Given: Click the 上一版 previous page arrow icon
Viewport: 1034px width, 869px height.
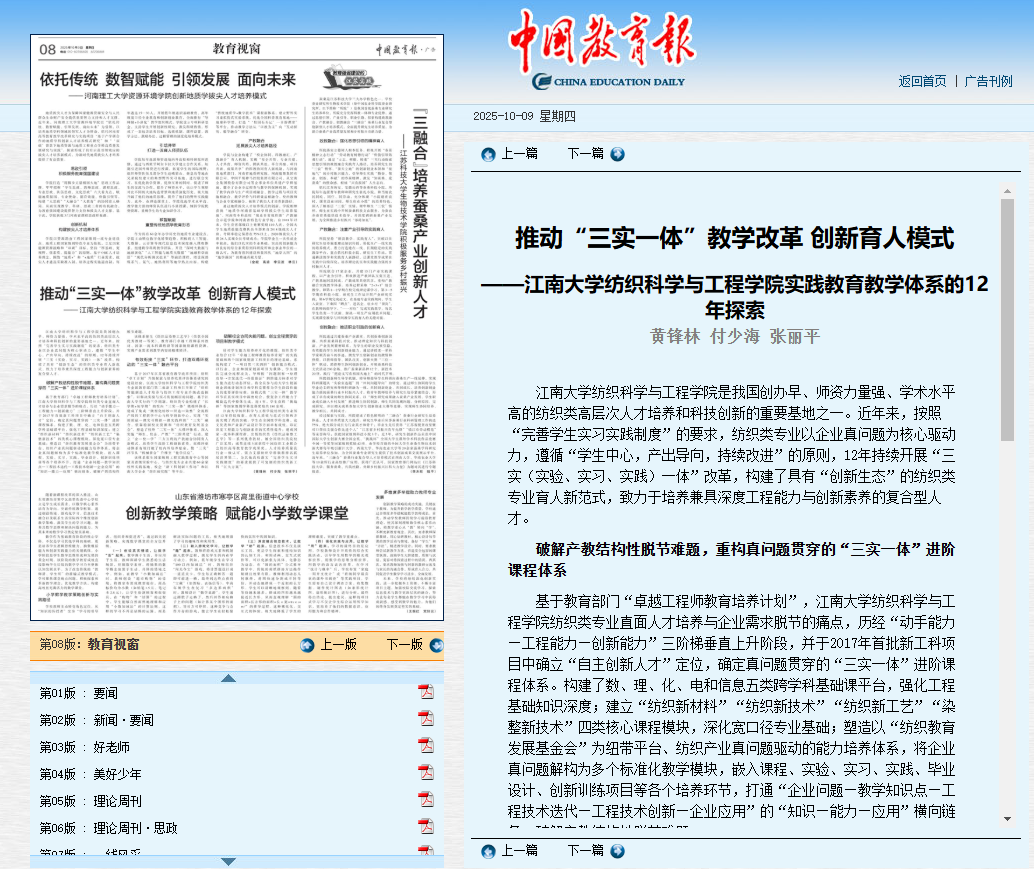Looking at the screenshot, I should [x=307, y=645].
